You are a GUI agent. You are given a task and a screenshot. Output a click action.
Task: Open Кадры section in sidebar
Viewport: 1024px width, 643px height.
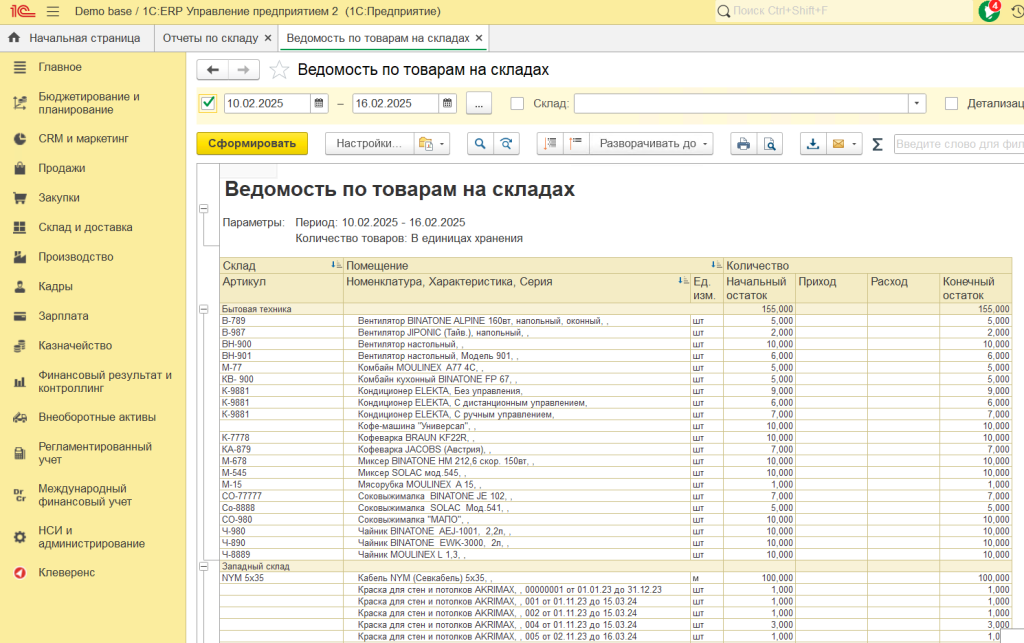[56, 287]
